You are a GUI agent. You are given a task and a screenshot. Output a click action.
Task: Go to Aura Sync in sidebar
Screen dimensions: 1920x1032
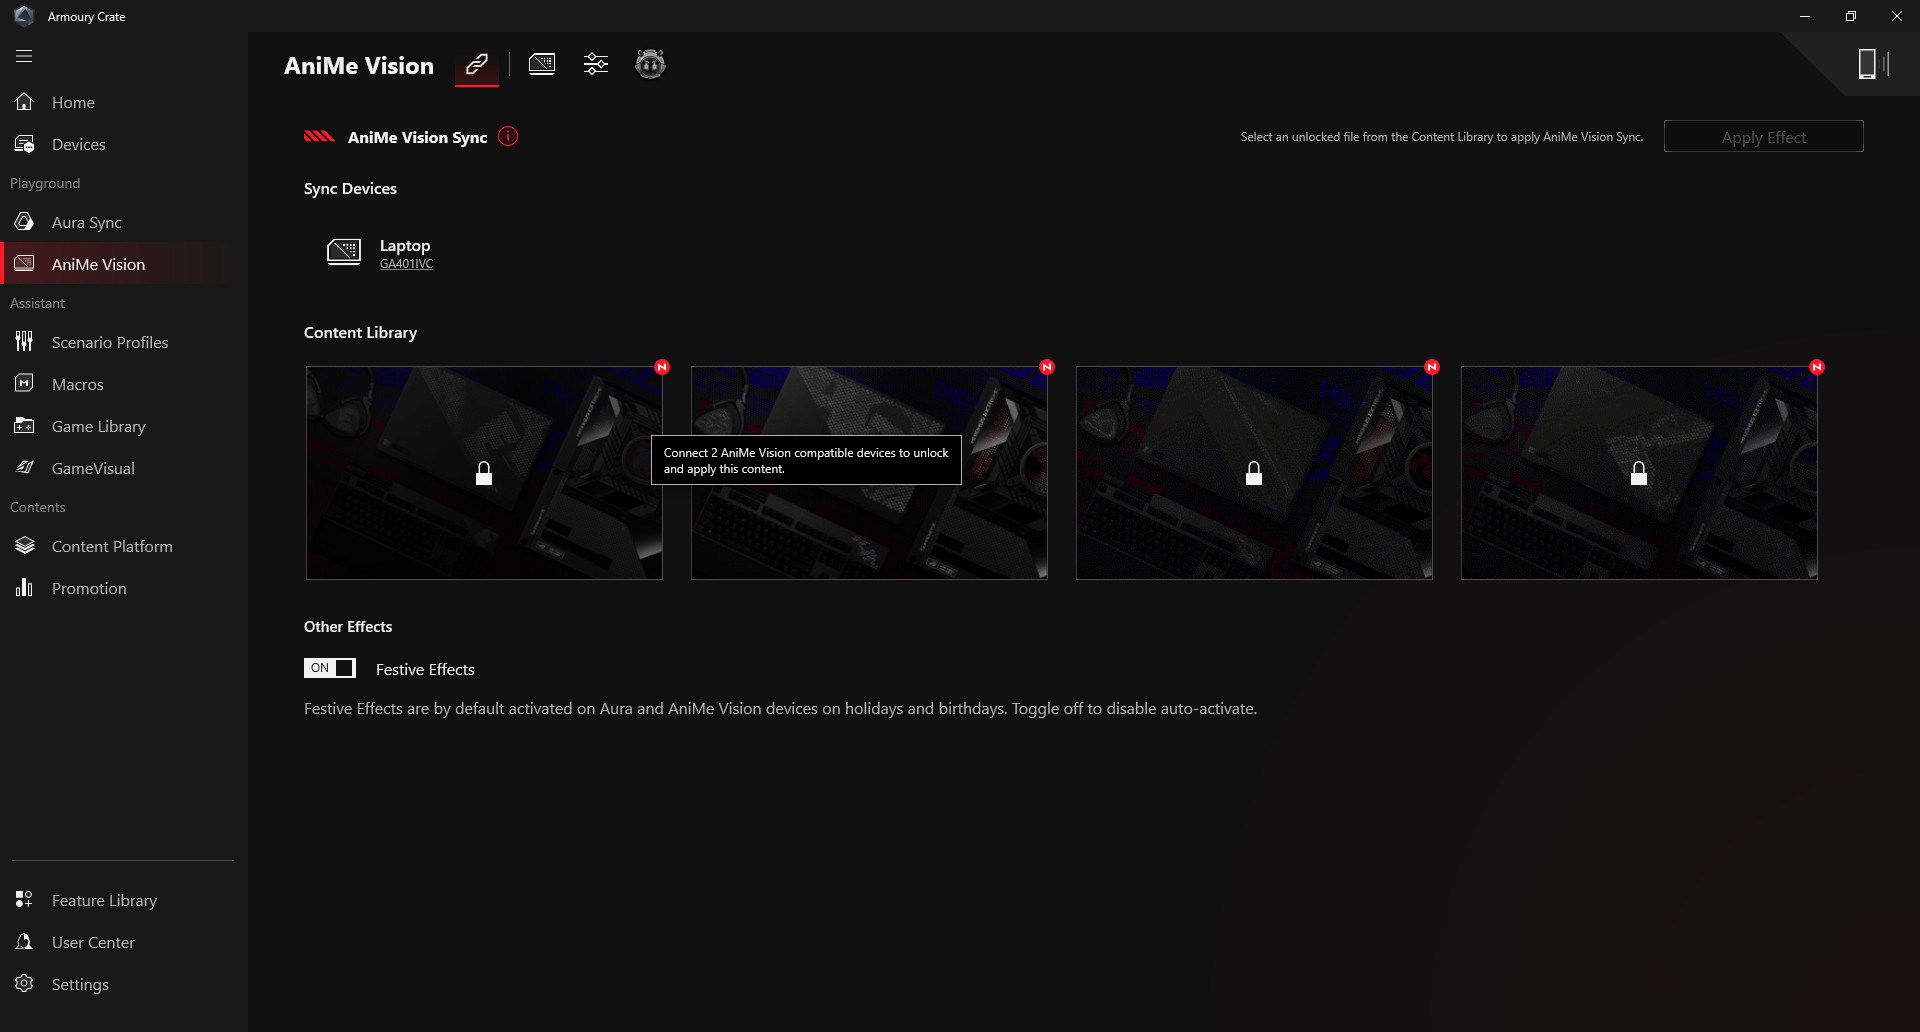tap(87, 222)
